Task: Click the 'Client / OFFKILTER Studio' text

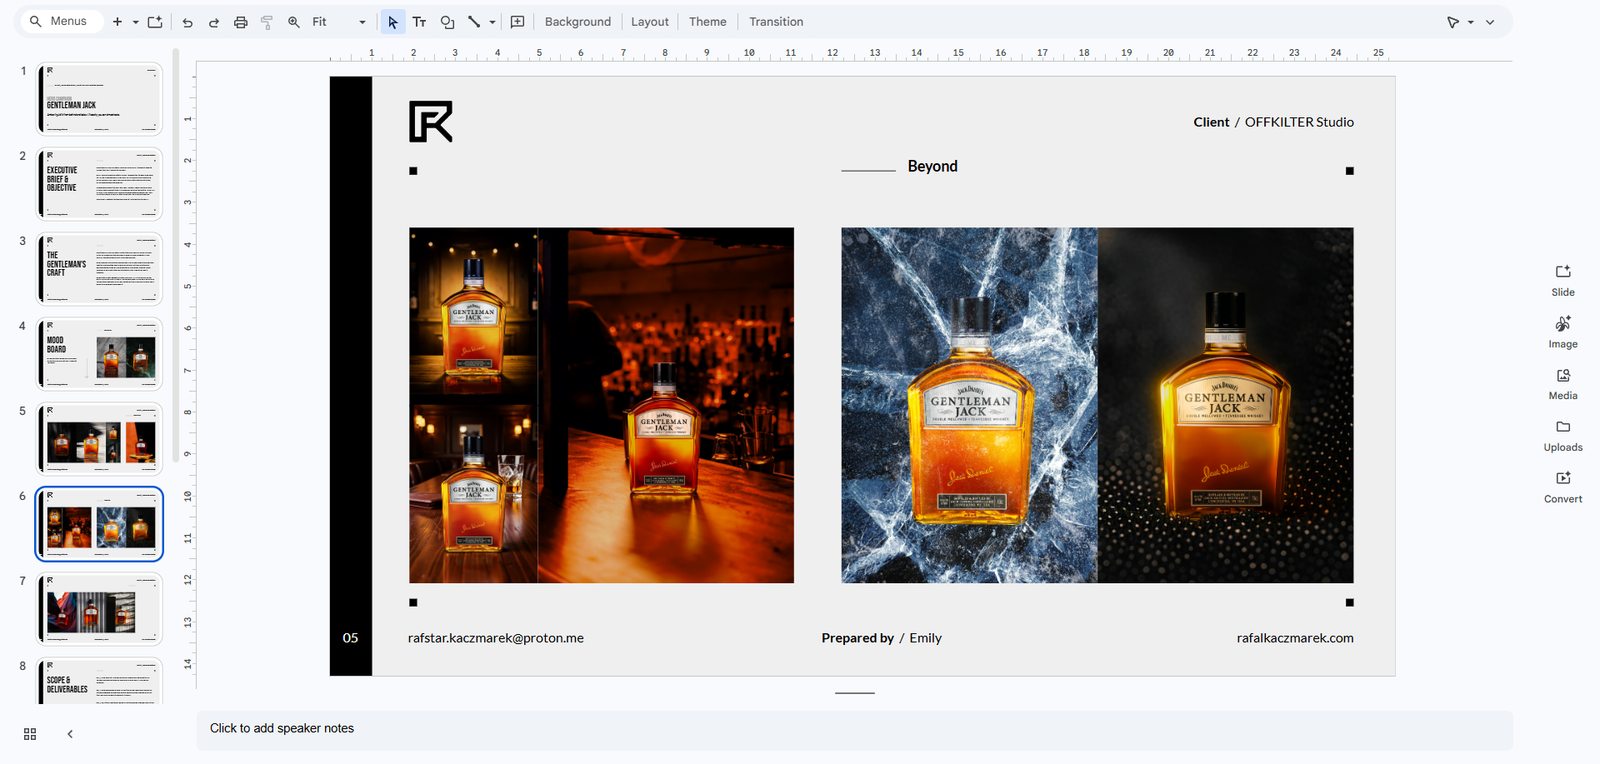Action: [1273, 122]
